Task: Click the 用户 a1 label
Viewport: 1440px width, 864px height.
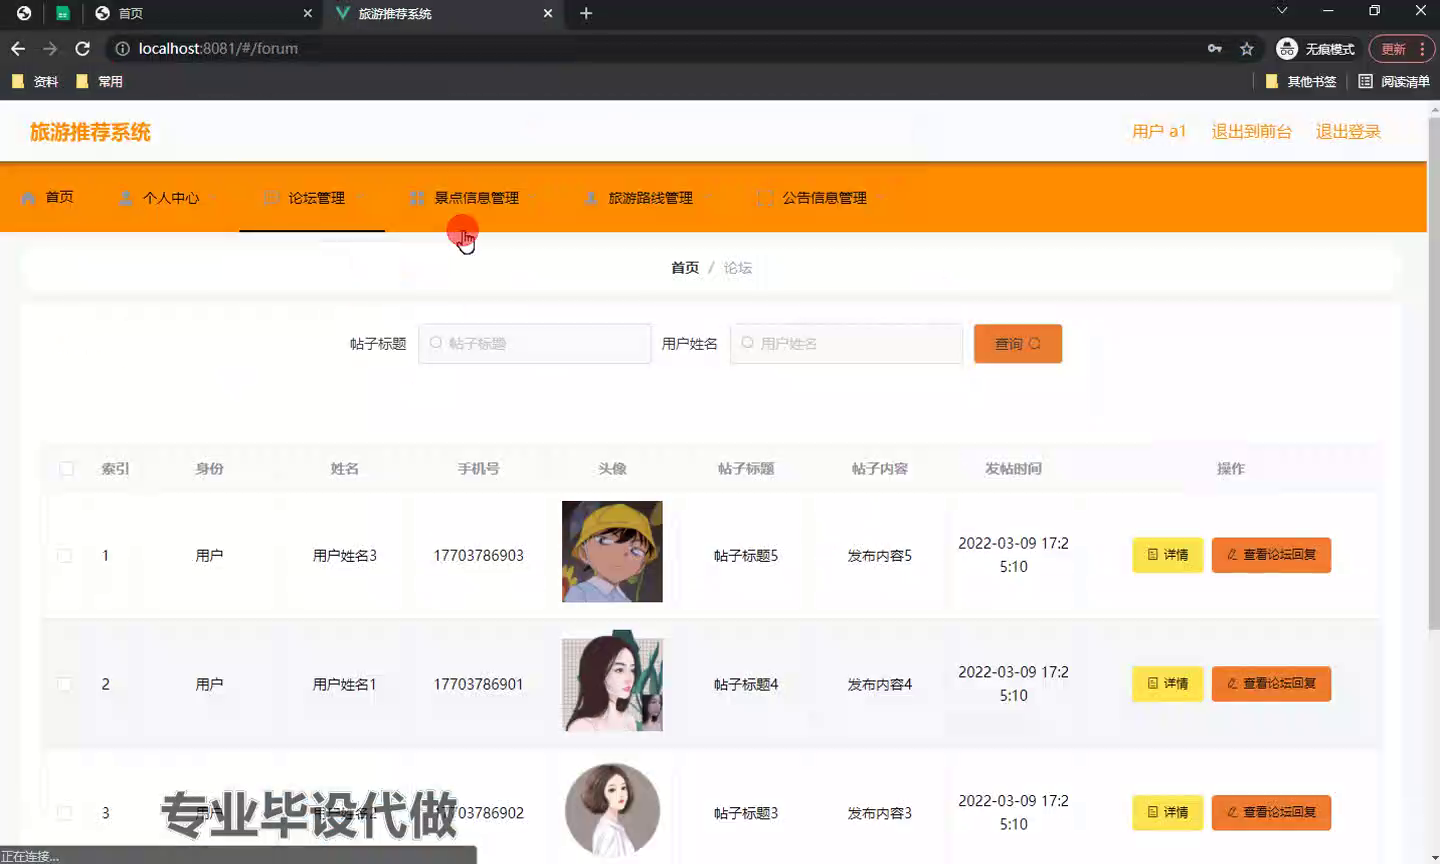Action: point(1159,131)
